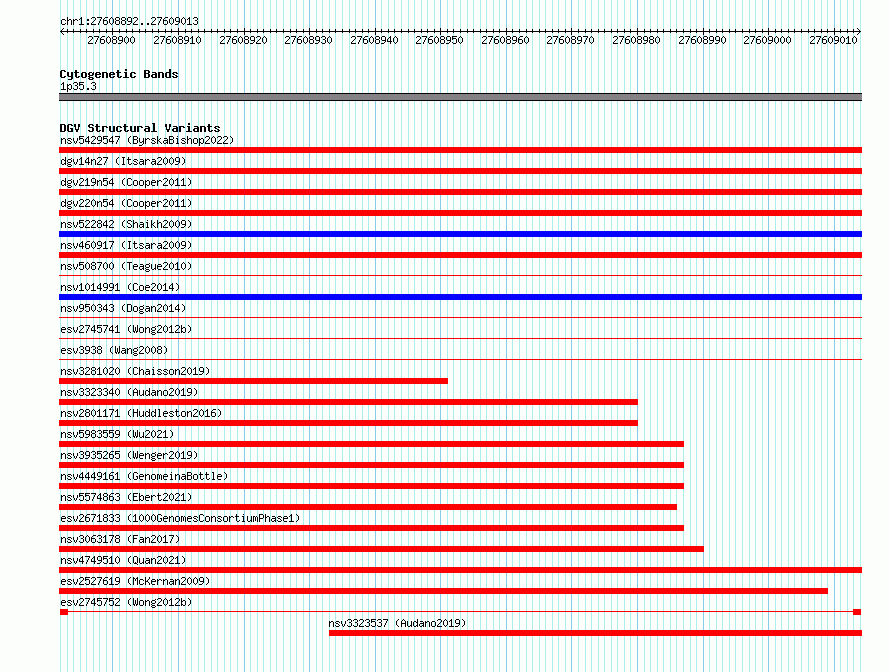Image resolution: width=890 pixels, height=672 pixels.
Task: Click the left end block of esv2745752
Action: (64, 612)
